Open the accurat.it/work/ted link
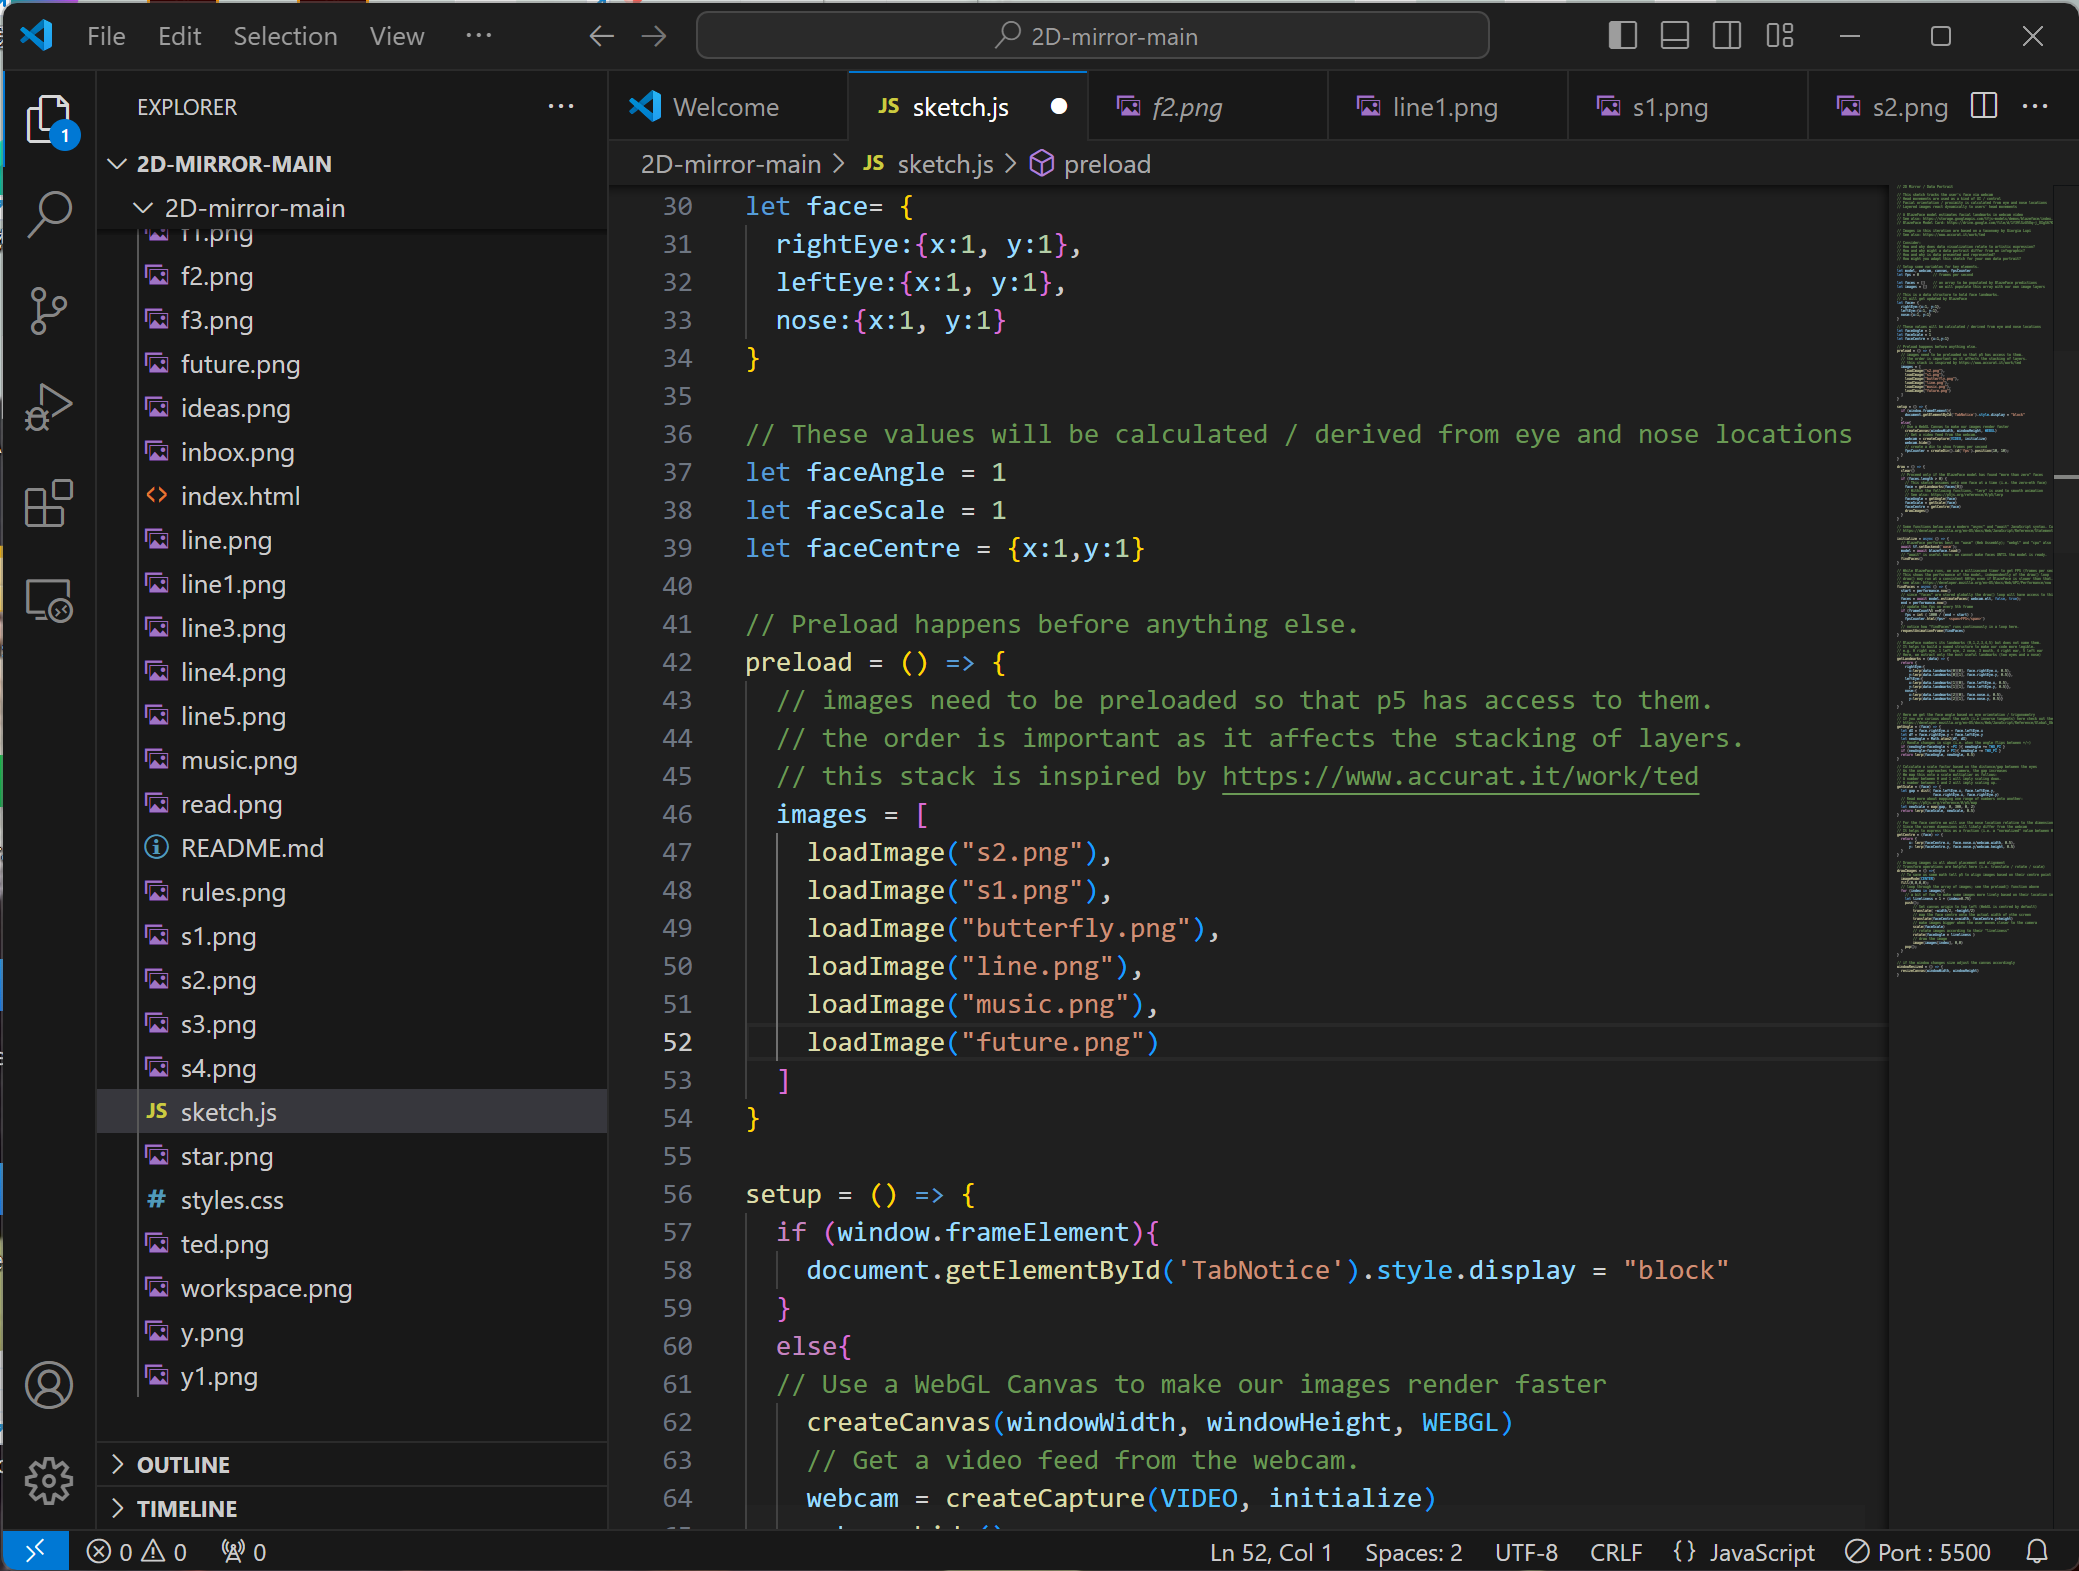2079x1571 pixels. pos(1460,776)
